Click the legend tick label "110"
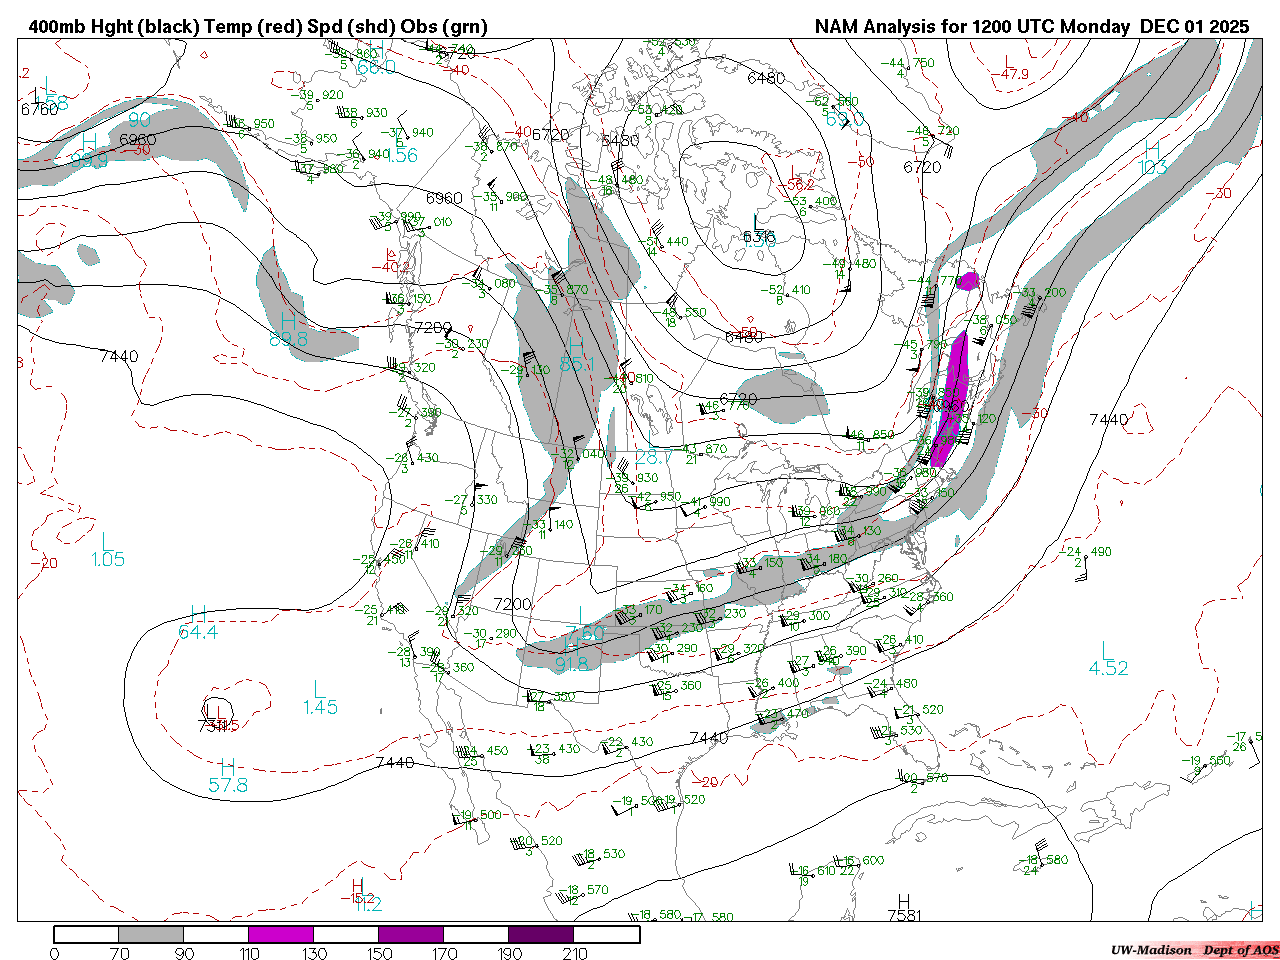Viewport: 1280px width, 960px height. click(x=249, y=953)
